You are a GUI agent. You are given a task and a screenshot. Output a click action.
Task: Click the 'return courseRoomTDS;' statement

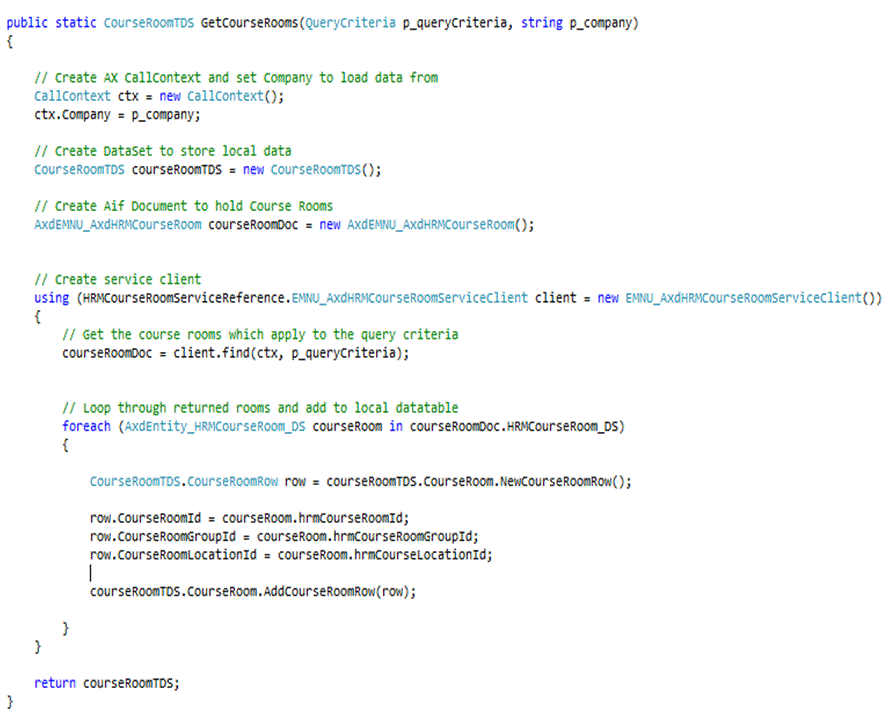107,684
